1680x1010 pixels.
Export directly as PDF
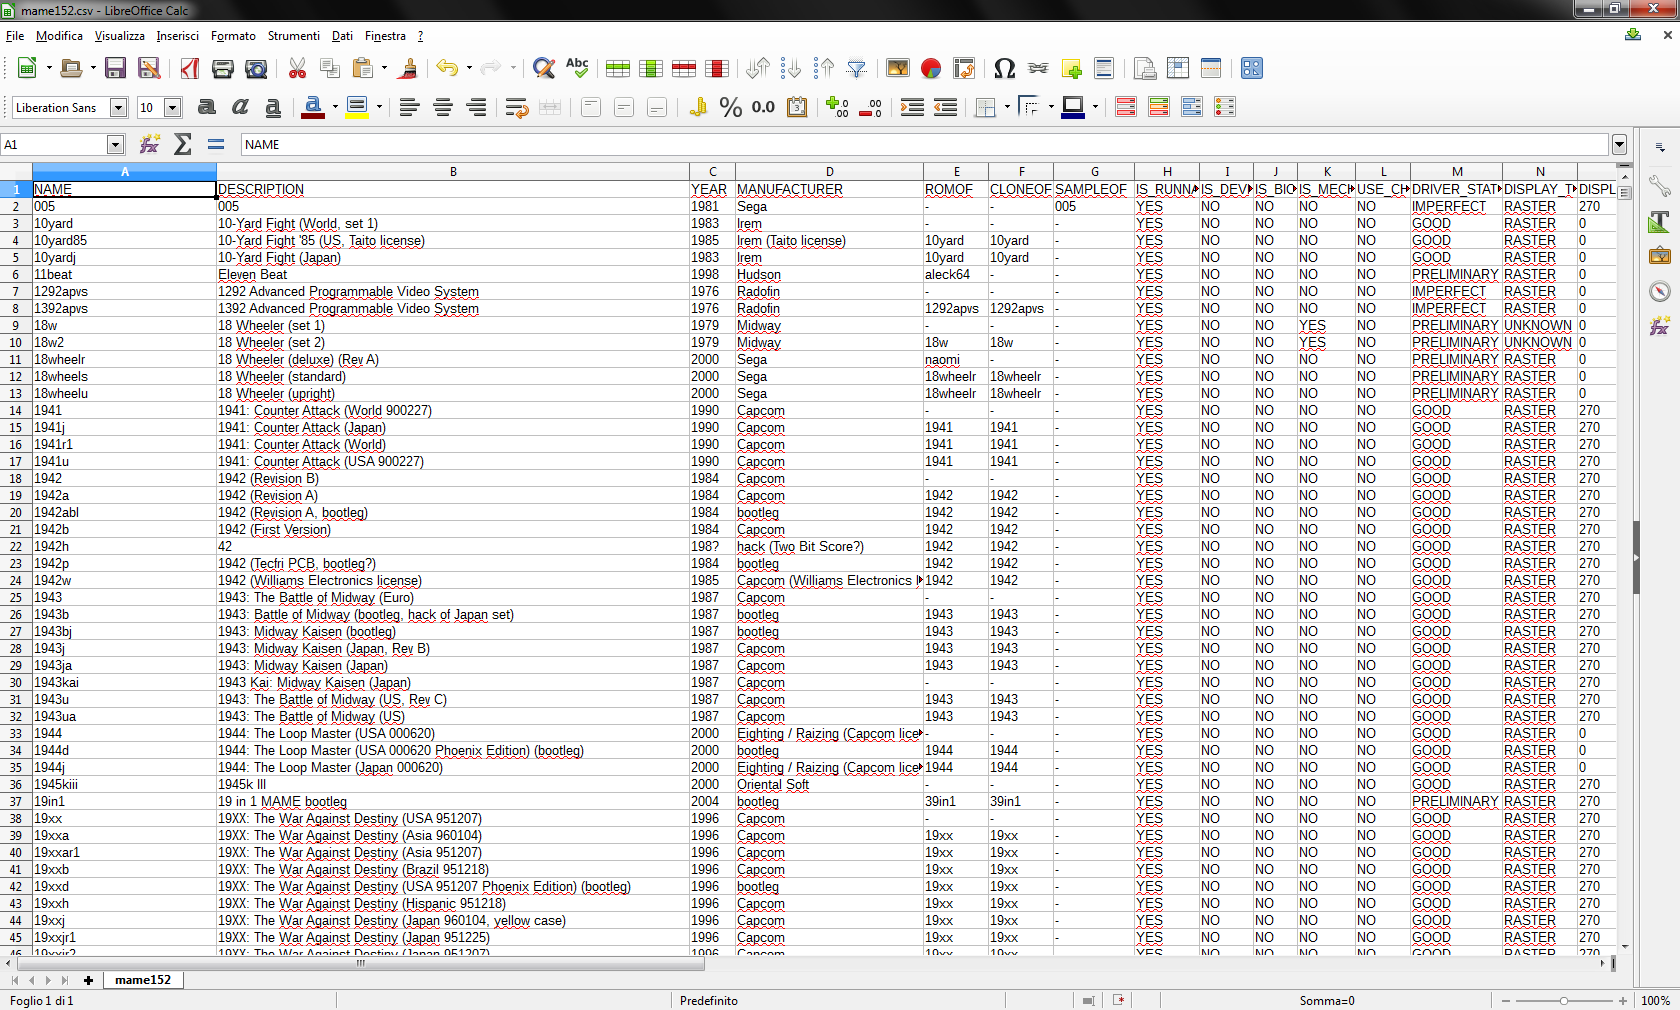pos(190,68)
